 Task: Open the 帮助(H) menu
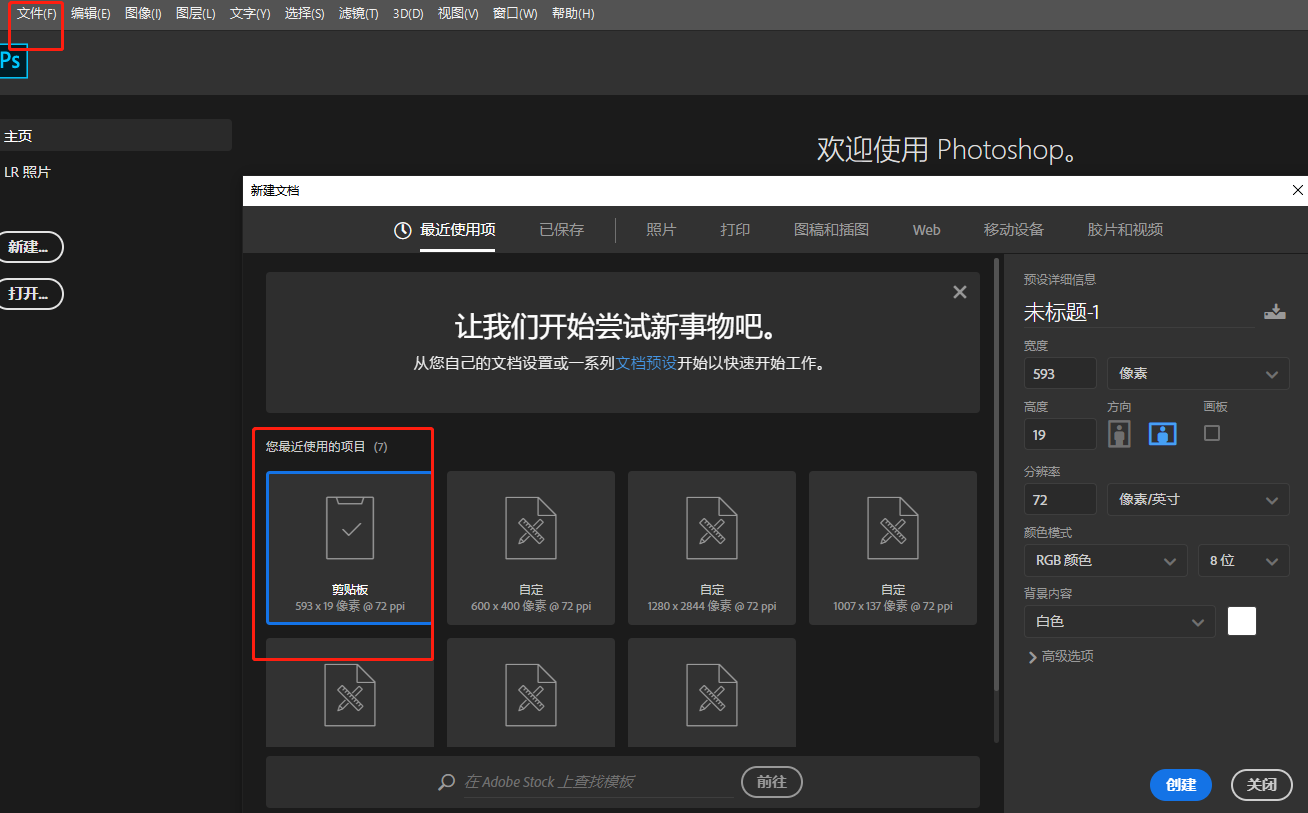click(573, 14)
